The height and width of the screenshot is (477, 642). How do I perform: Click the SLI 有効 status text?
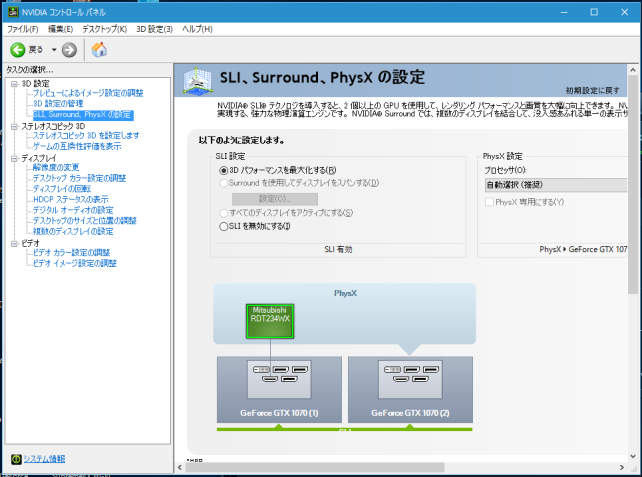point(338,249)
